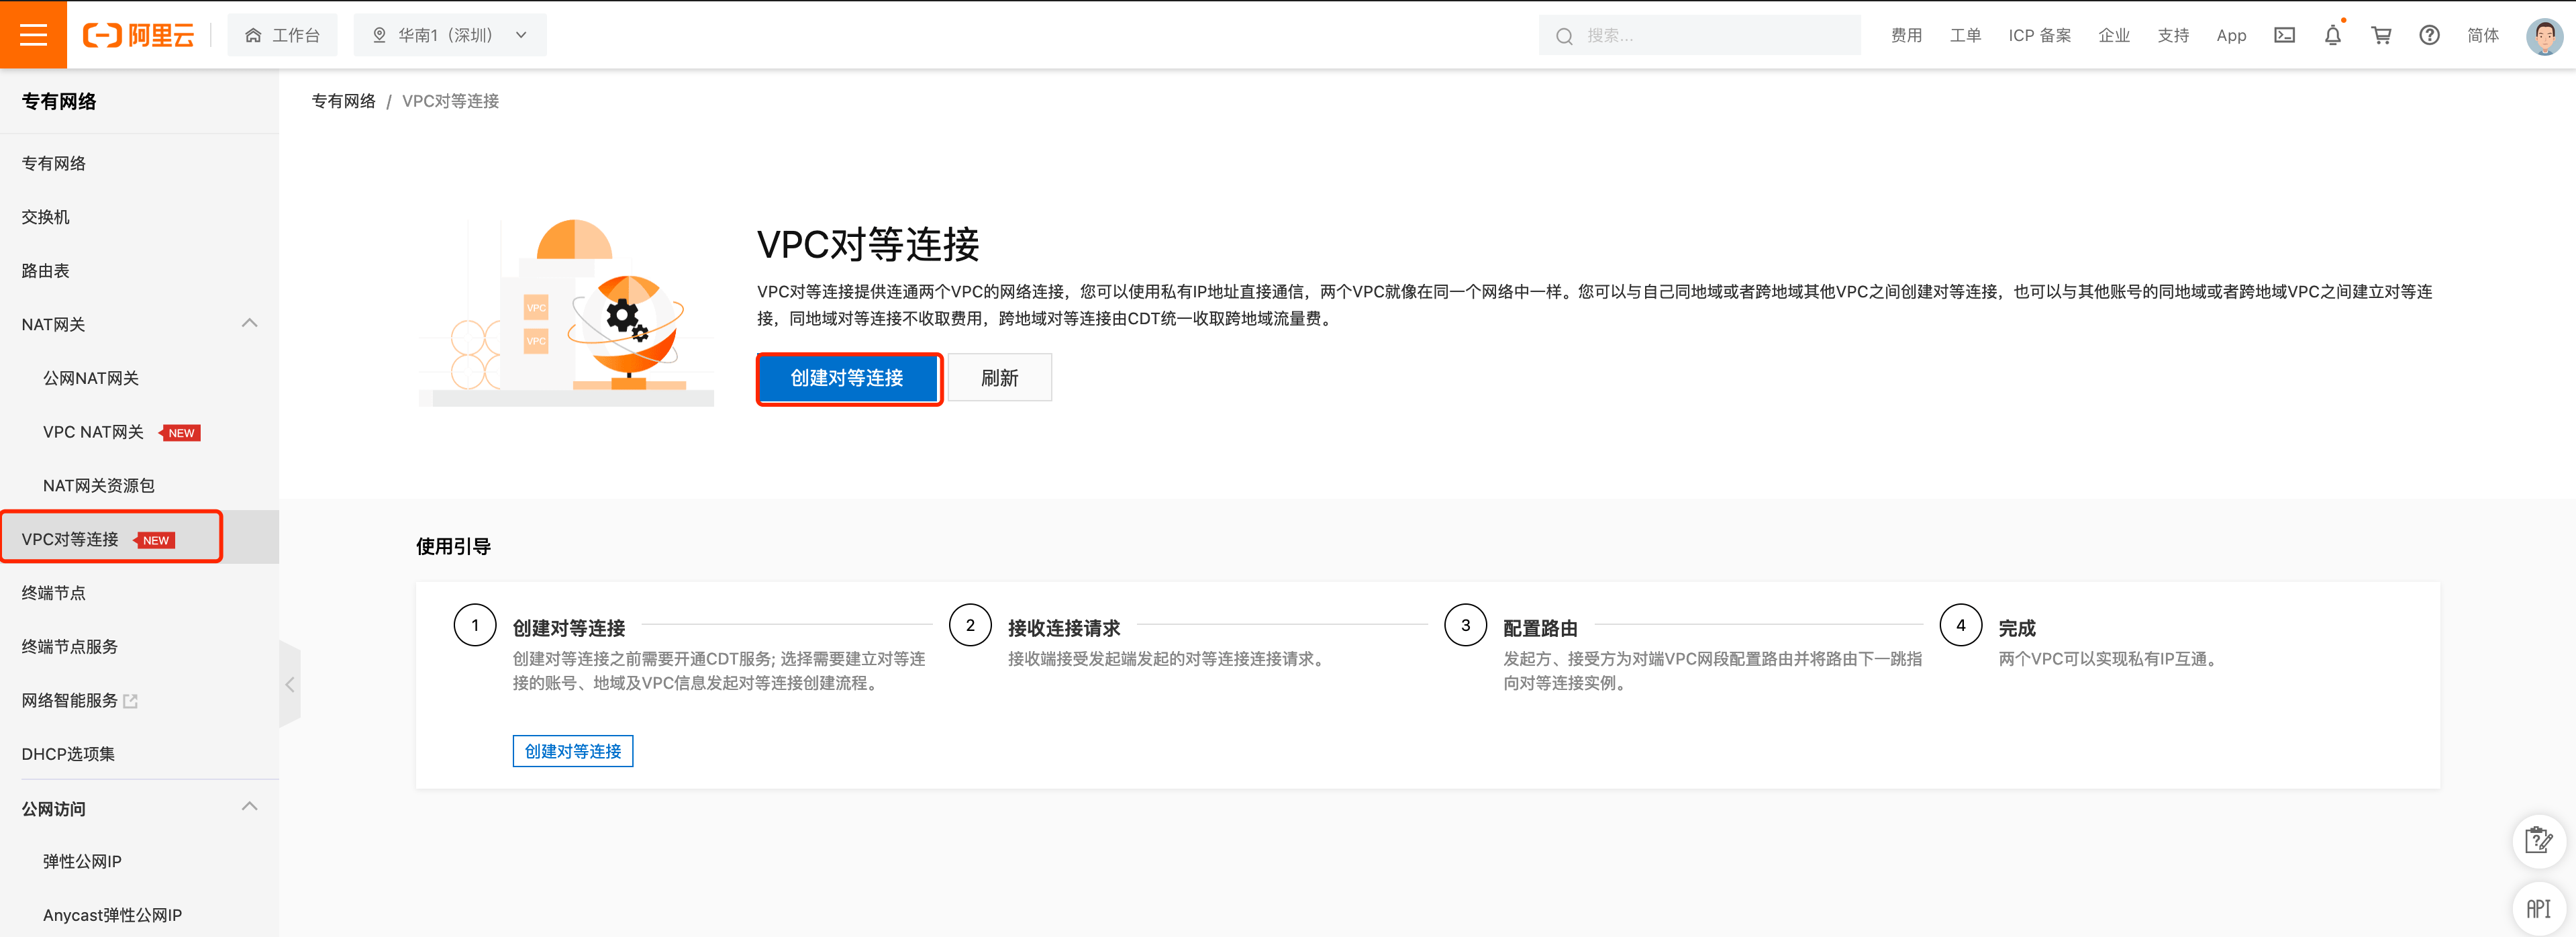Open help via the question mark icon

[2429, 35]
